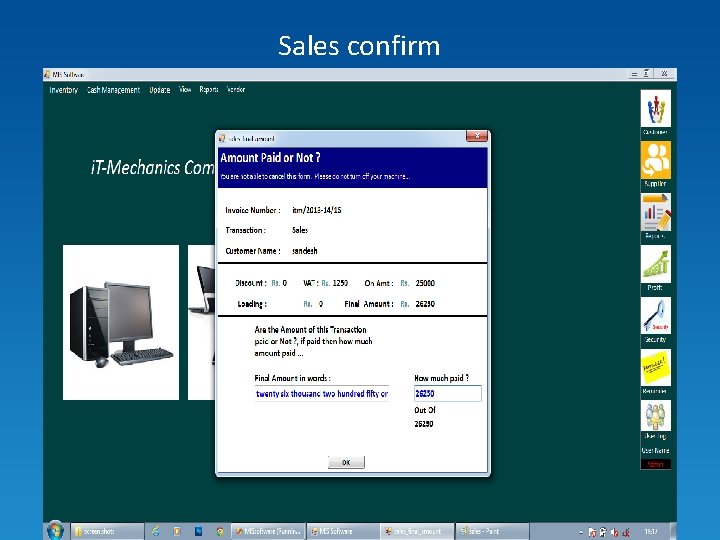Open the Security key icon

click(x=656, y=315)
